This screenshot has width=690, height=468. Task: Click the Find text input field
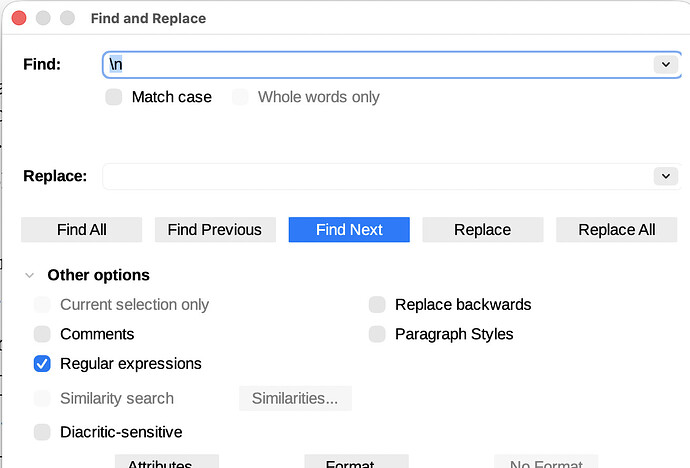pyautogui.click(x=378, y=64)
